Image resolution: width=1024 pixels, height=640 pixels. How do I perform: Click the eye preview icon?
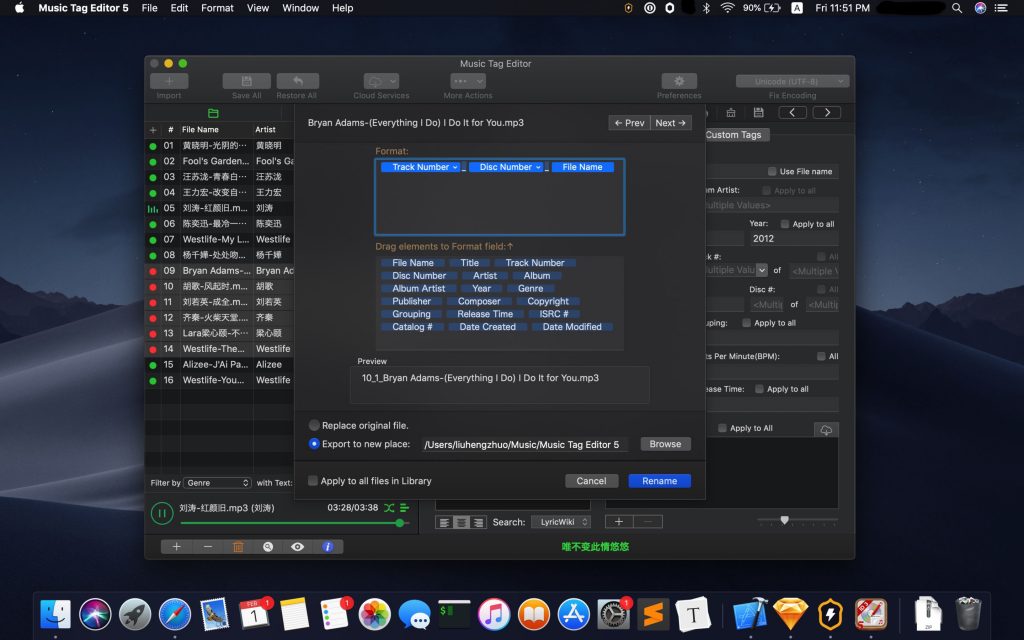point(297,547)
